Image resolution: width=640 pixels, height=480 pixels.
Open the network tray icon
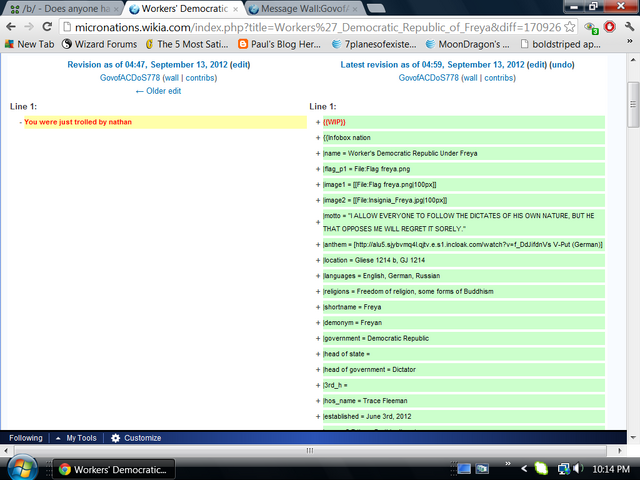click(564, 469)
